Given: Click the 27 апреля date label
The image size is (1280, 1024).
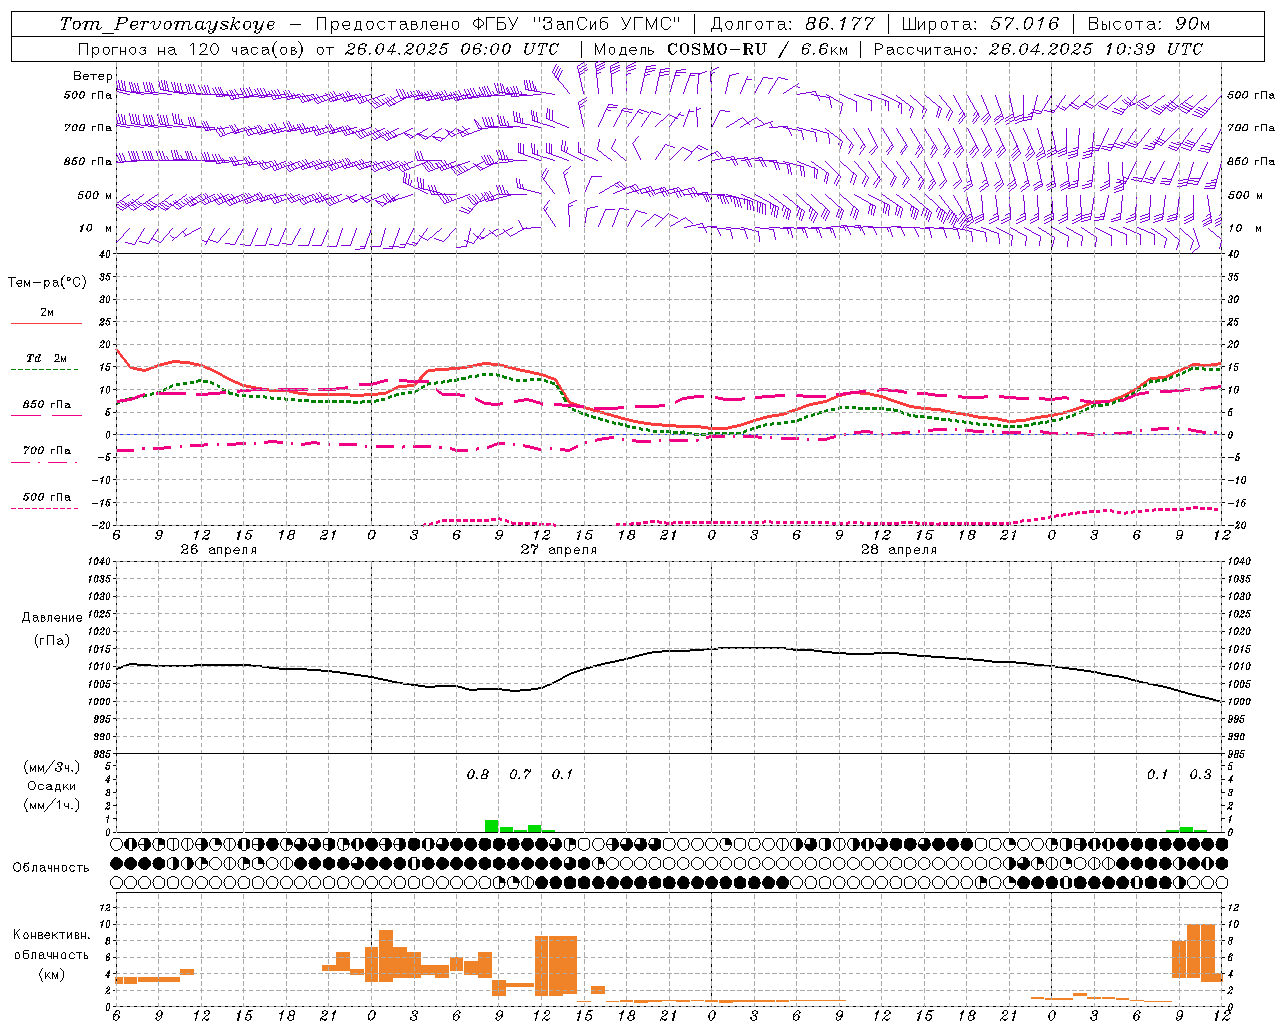Looking at the screenshot, I should [x=558, y=550].
